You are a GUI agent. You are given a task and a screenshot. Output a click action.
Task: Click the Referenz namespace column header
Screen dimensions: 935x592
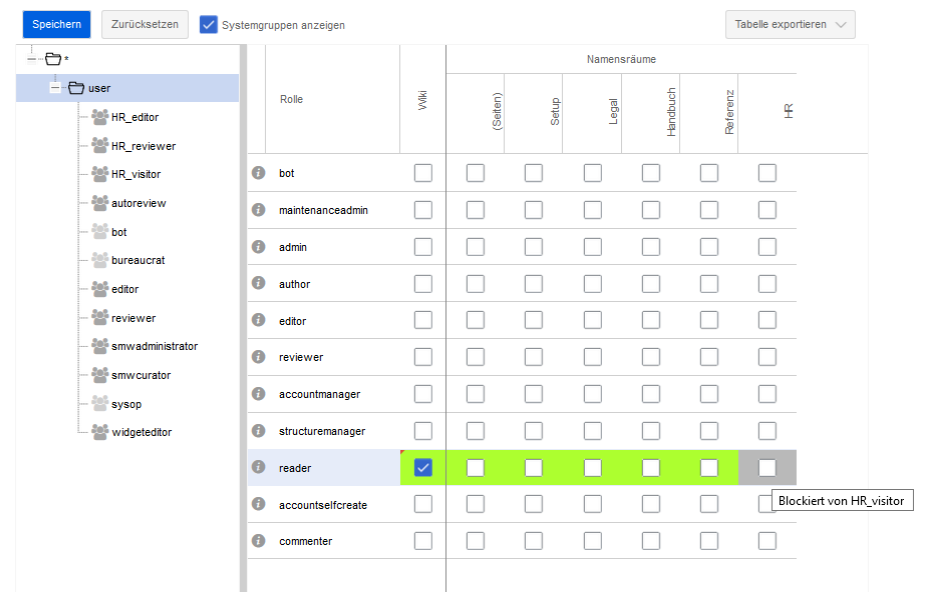click(729, 111)
